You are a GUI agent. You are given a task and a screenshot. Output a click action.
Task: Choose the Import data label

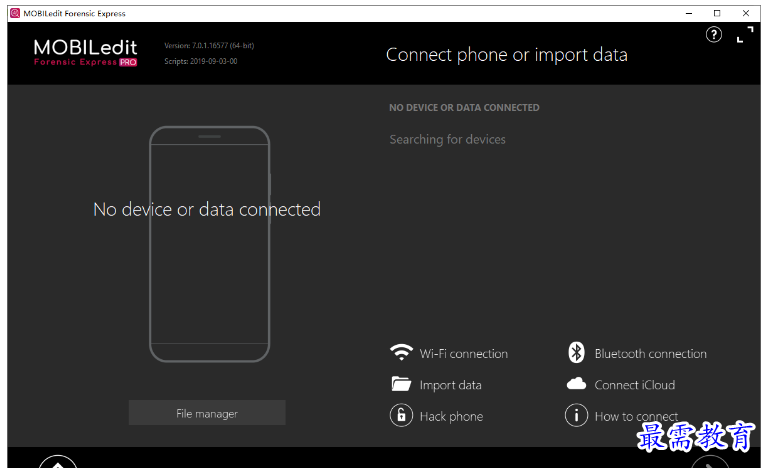click(x=451, y=385)
